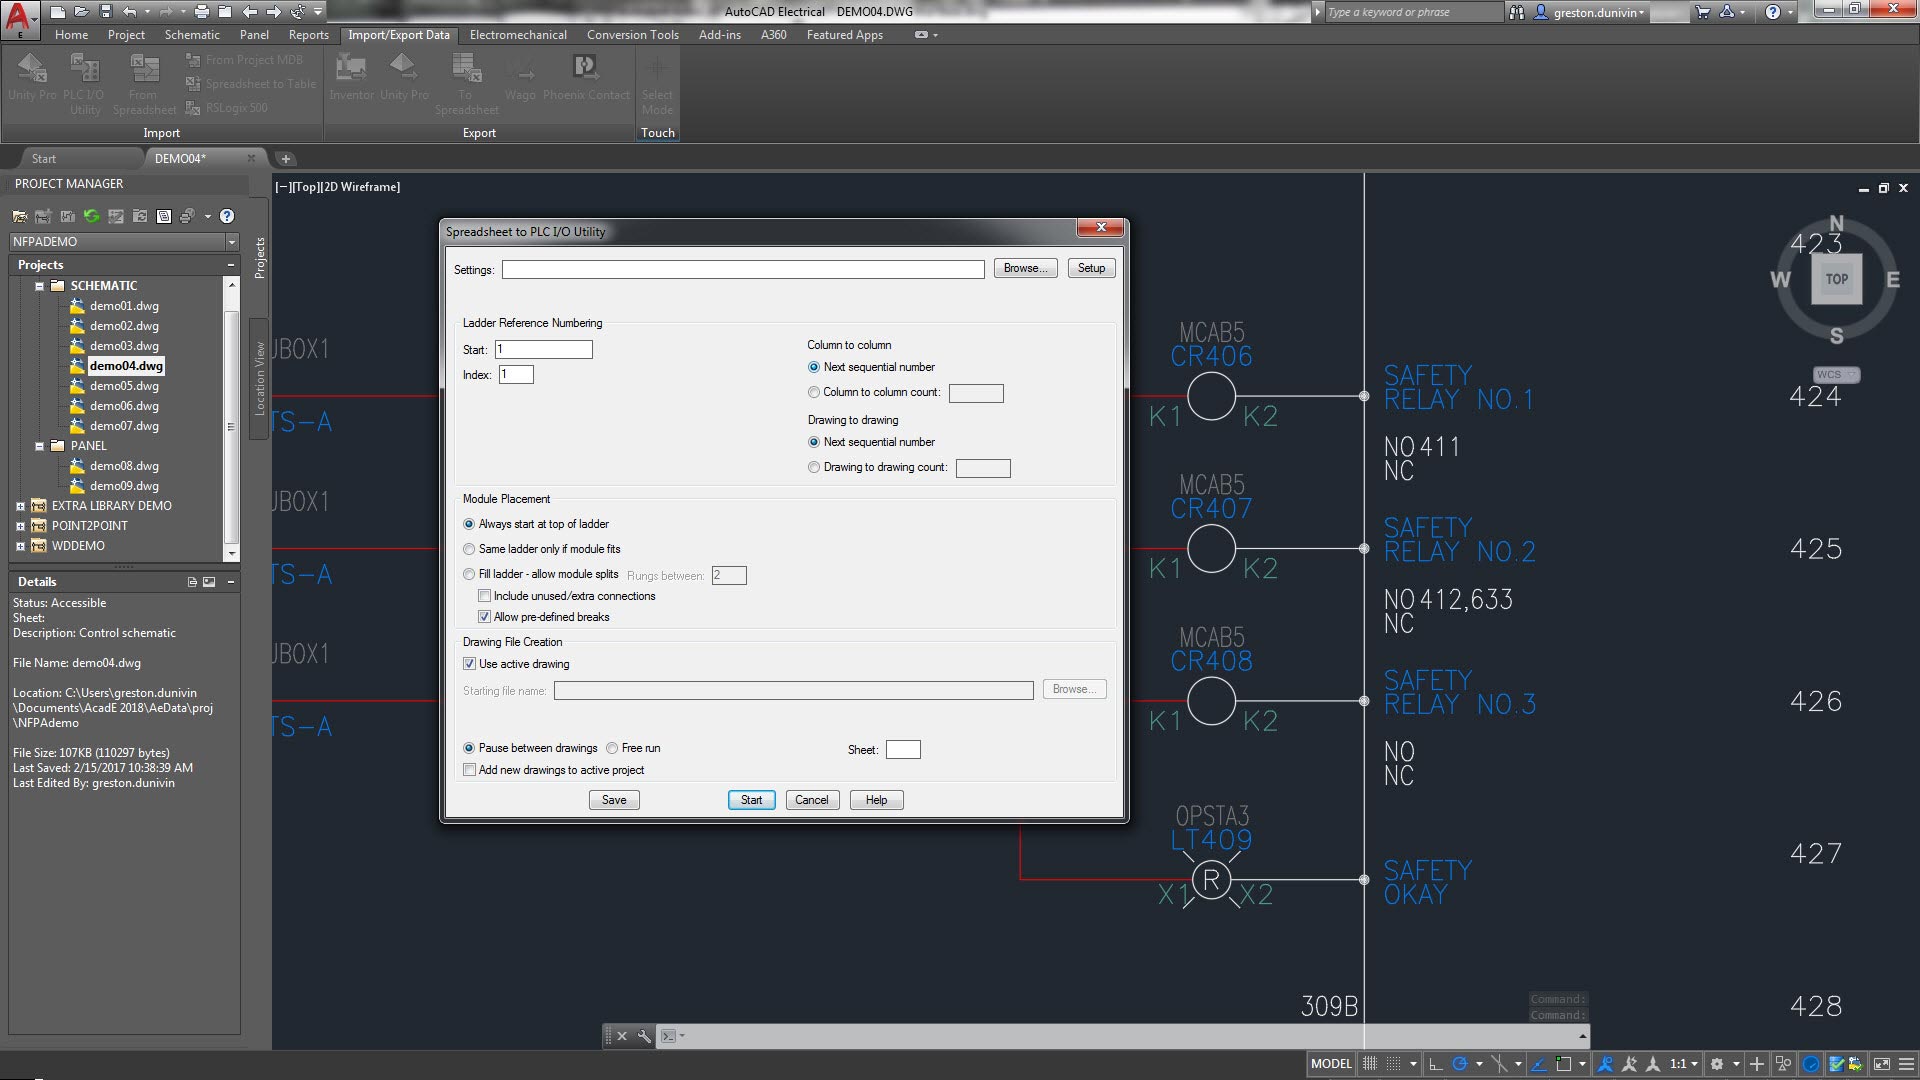Open the Schematic ribbon tab
The image size is (1920, 1080).
point(192,35)
